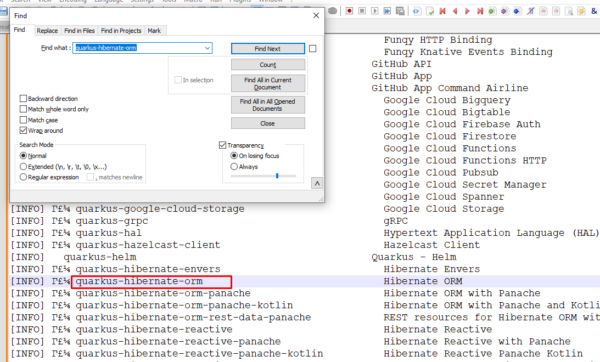Jump to first difference with the red bar-and-left-arrow icon
600x362 pixels.
(443, 11)
